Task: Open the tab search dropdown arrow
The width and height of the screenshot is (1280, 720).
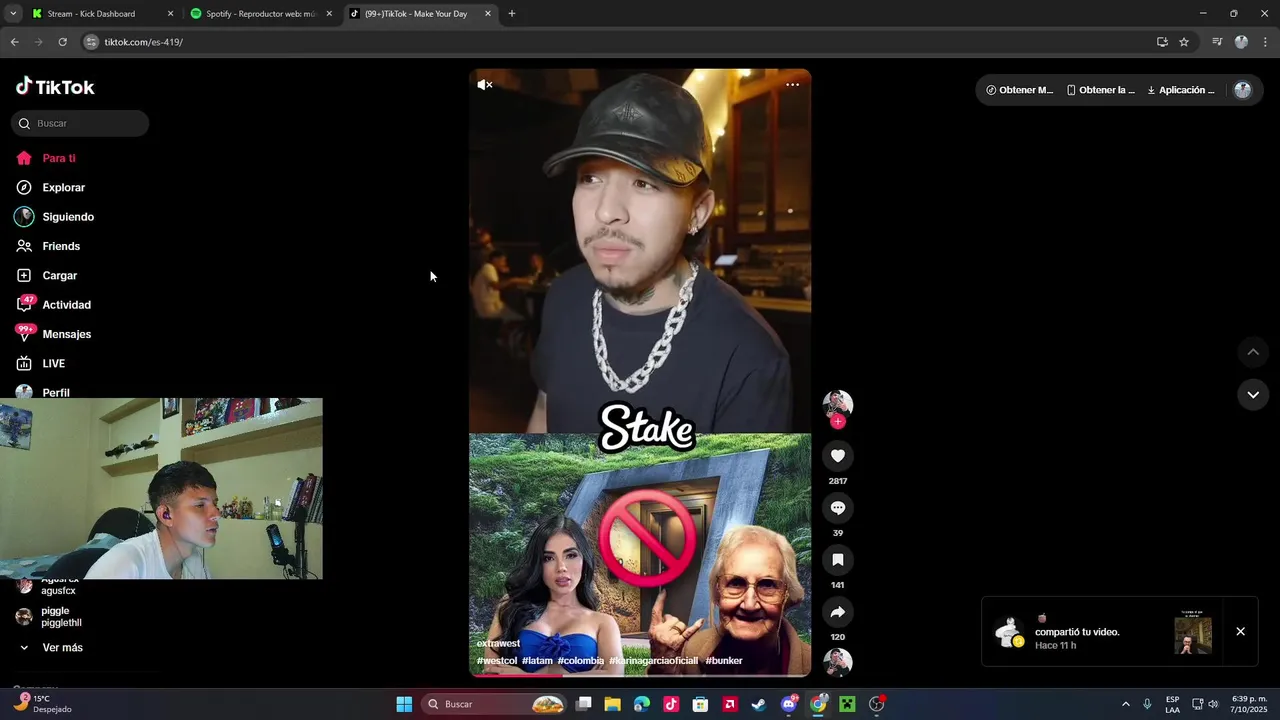Action: pos(13,14)
